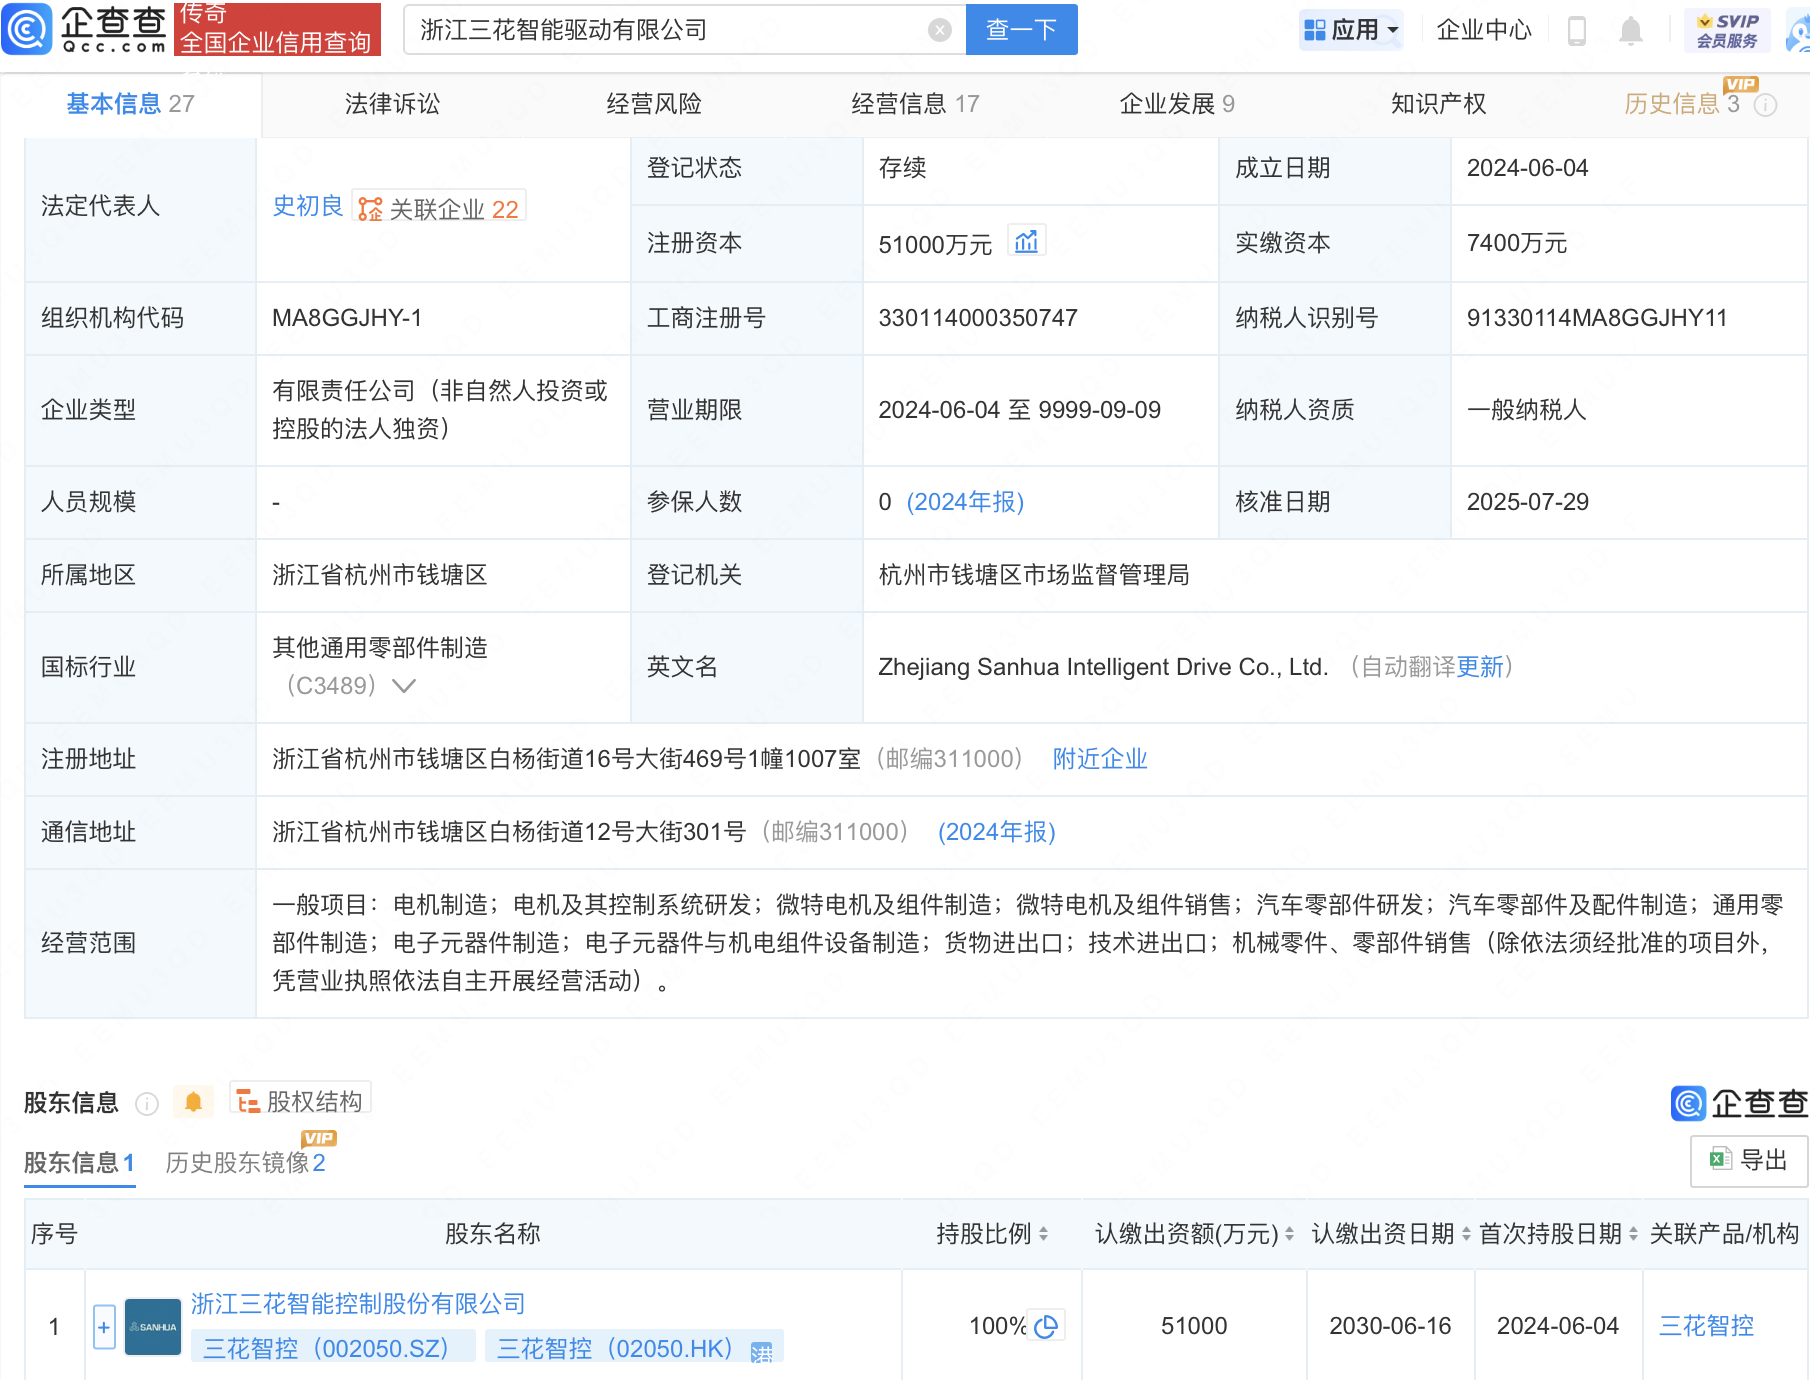Screen dimensions: 1810x1380
Task: Click the info icon next to 历史信息
Action: tap(1766, 105)
